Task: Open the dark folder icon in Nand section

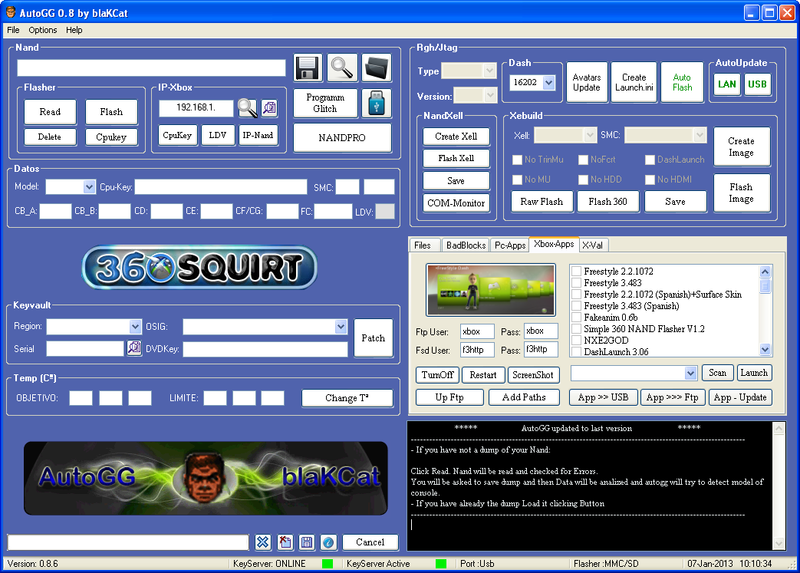Action: pos(376,68)
